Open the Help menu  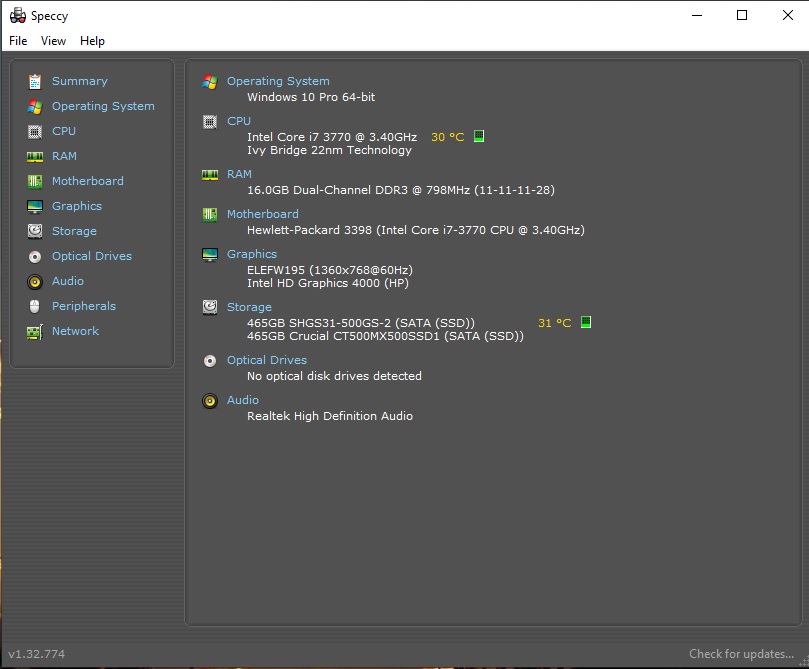point(92,41)
